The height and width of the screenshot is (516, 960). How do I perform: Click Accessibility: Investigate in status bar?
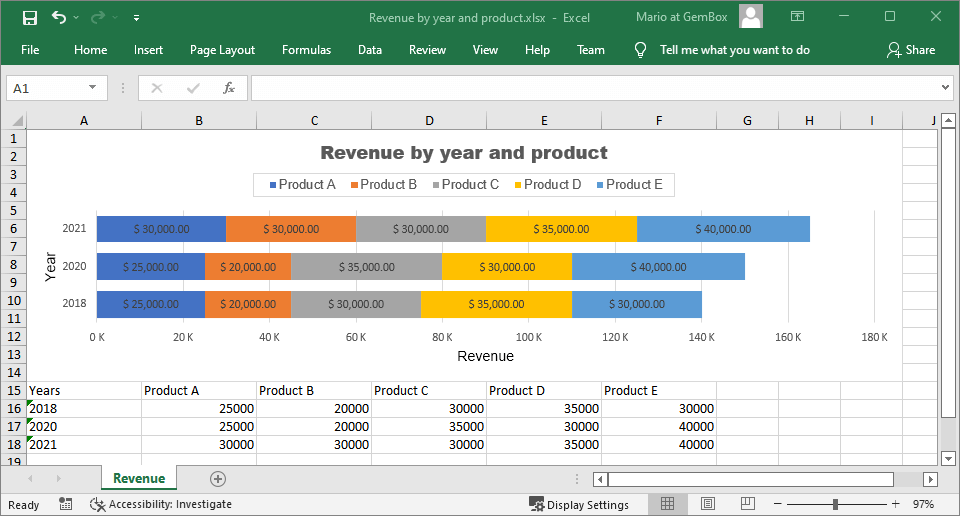(x=161, y=504)
